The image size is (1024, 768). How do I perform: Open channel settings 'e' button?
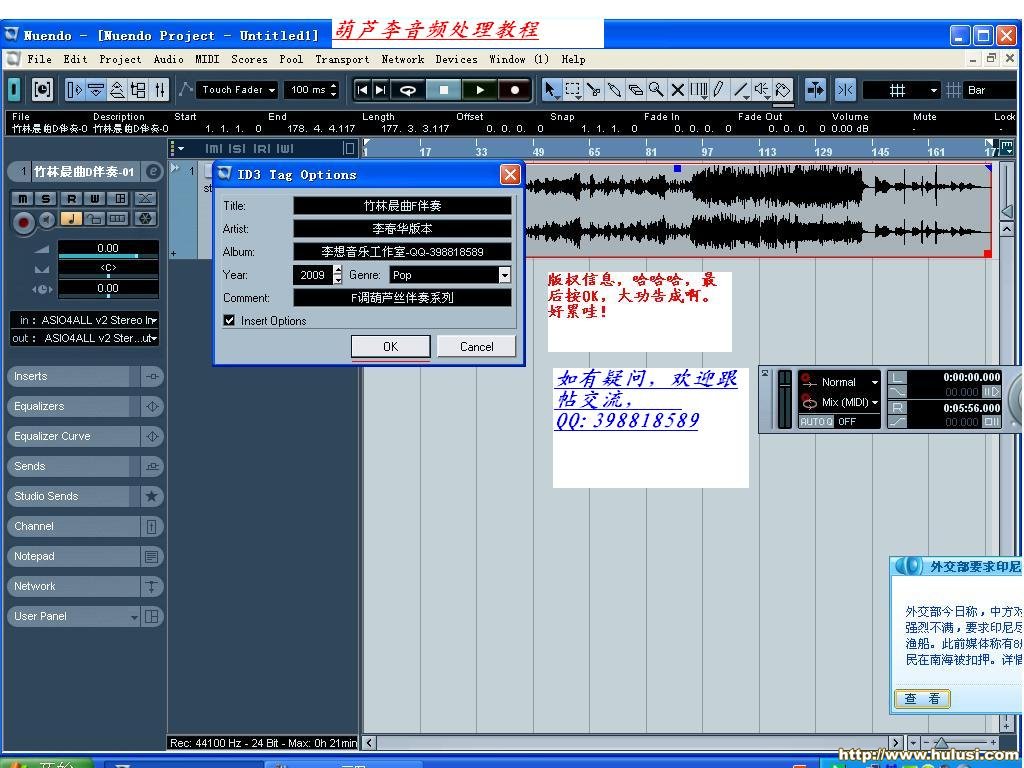coord(153,172)
